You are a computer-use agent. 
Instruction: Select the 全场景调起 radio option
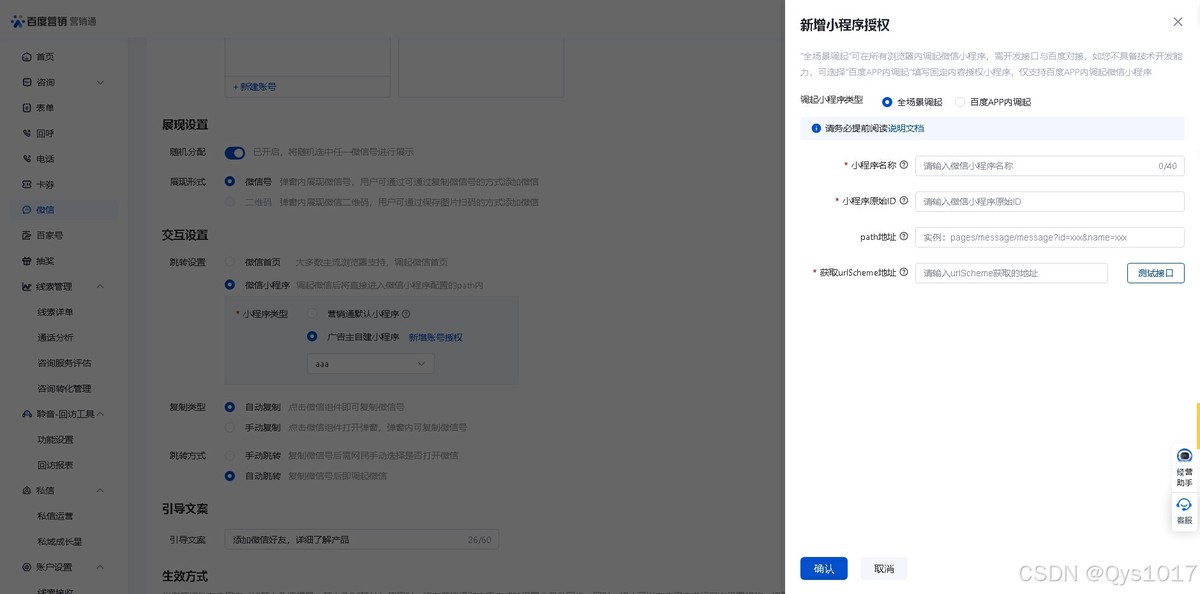point(887,102)
